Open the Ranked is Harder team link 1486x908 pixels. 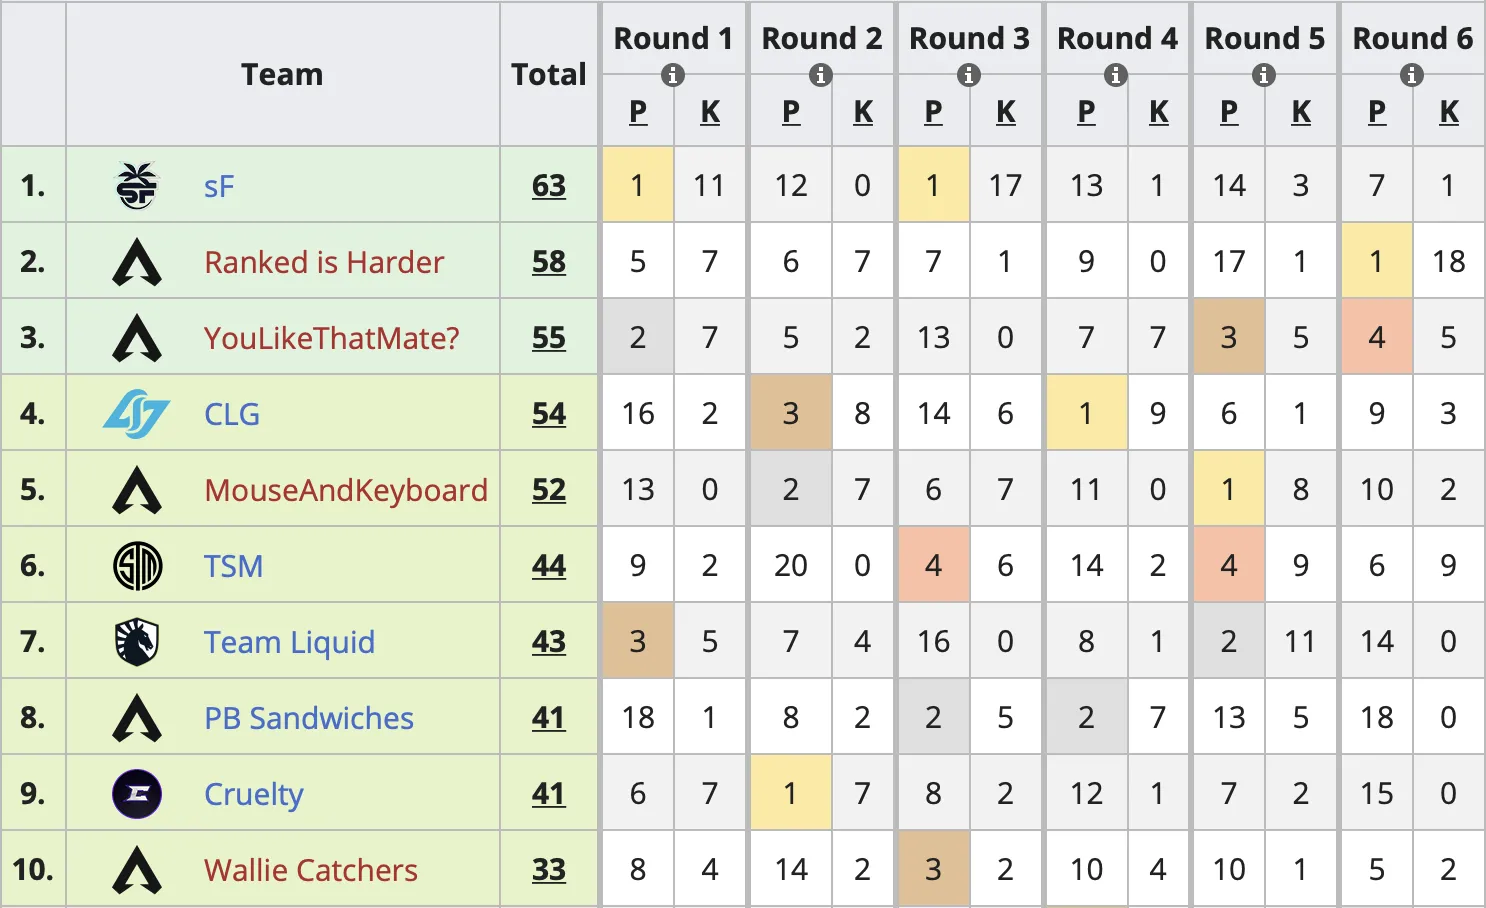pos(323,263)
